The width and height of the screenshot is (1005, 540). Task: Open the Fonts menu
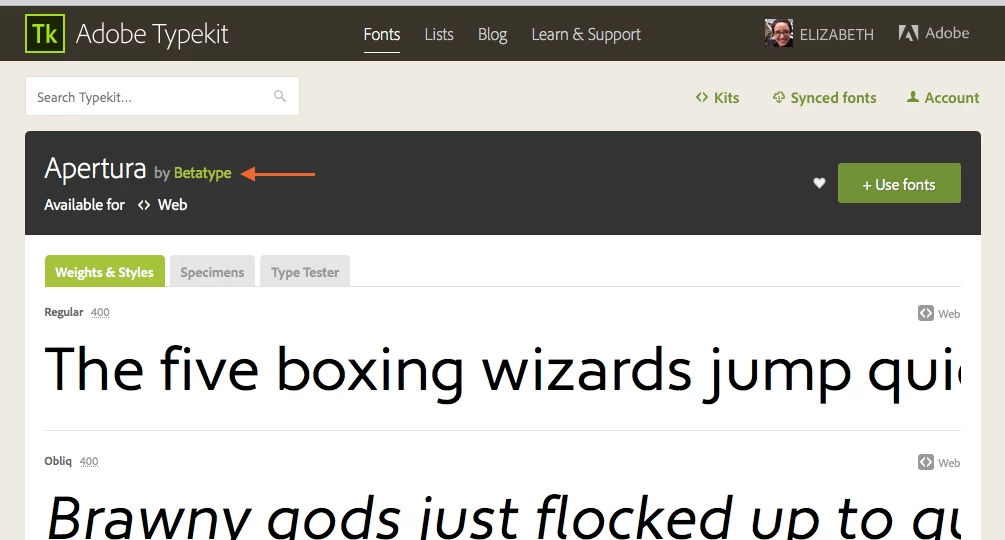click(382, 34)
